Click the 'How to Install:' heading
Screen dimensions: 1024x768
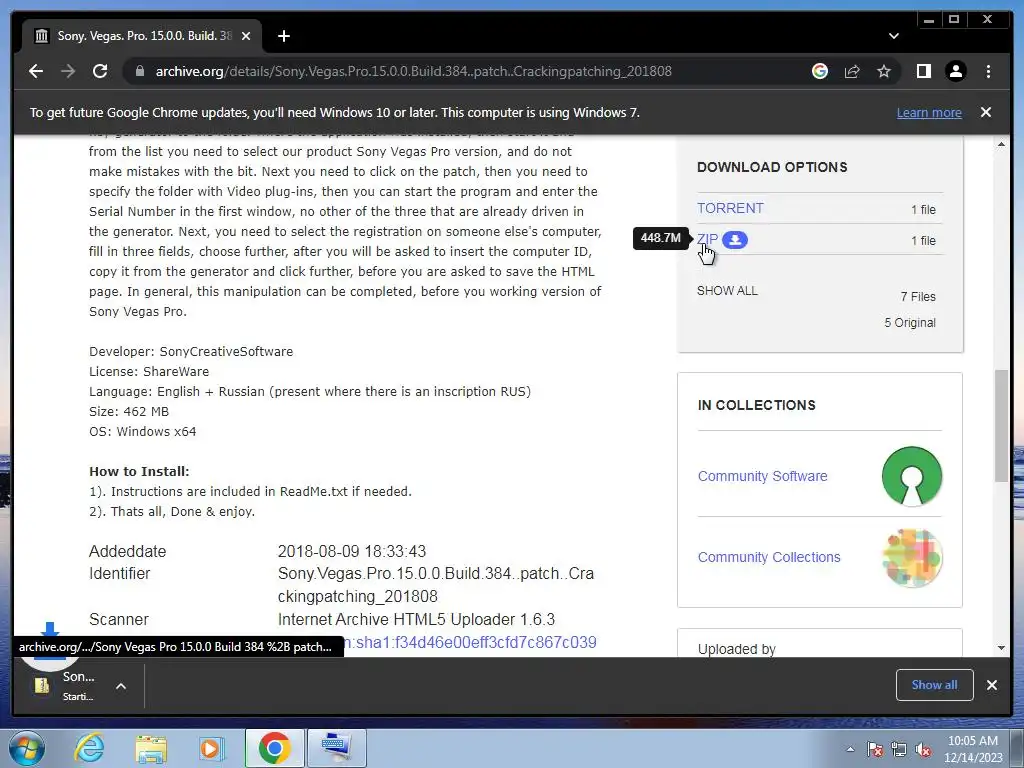139,471
